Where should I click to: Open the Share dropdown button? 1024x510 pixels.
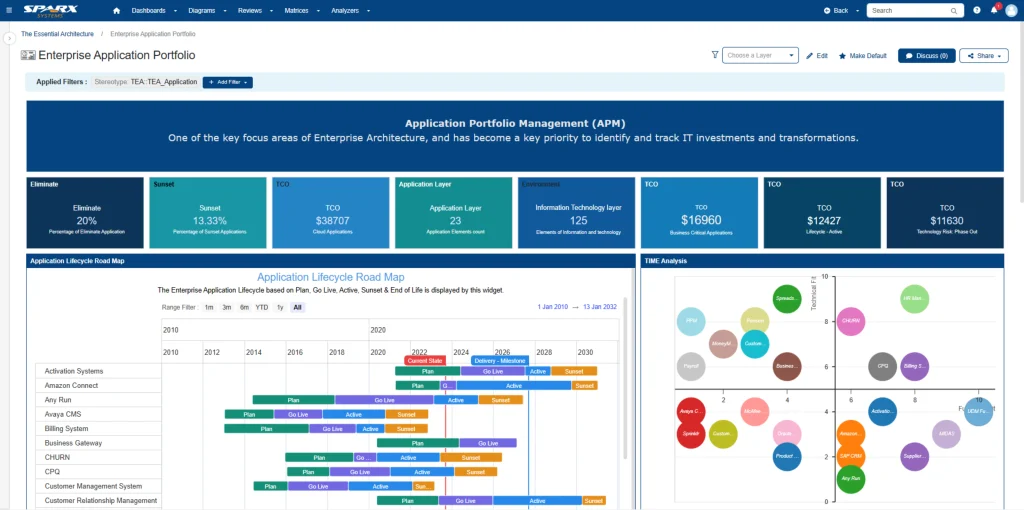point(984,56)
